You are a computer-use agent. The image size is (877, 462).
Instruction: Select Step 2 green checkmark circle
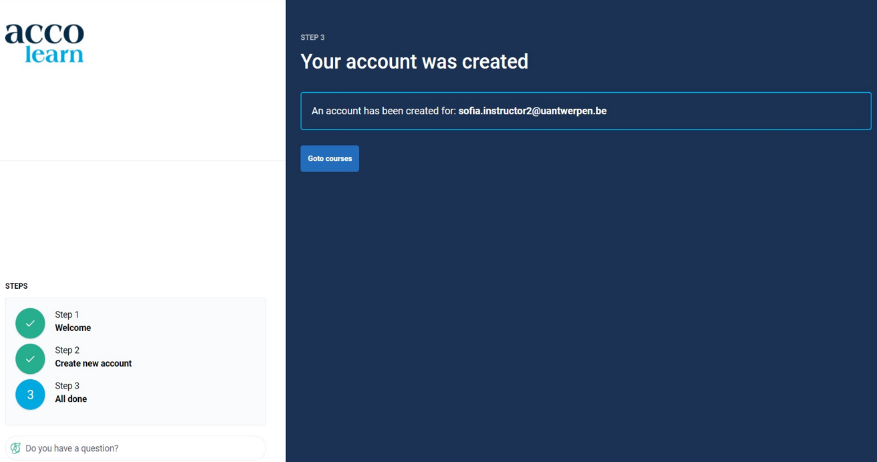(30, 359)
